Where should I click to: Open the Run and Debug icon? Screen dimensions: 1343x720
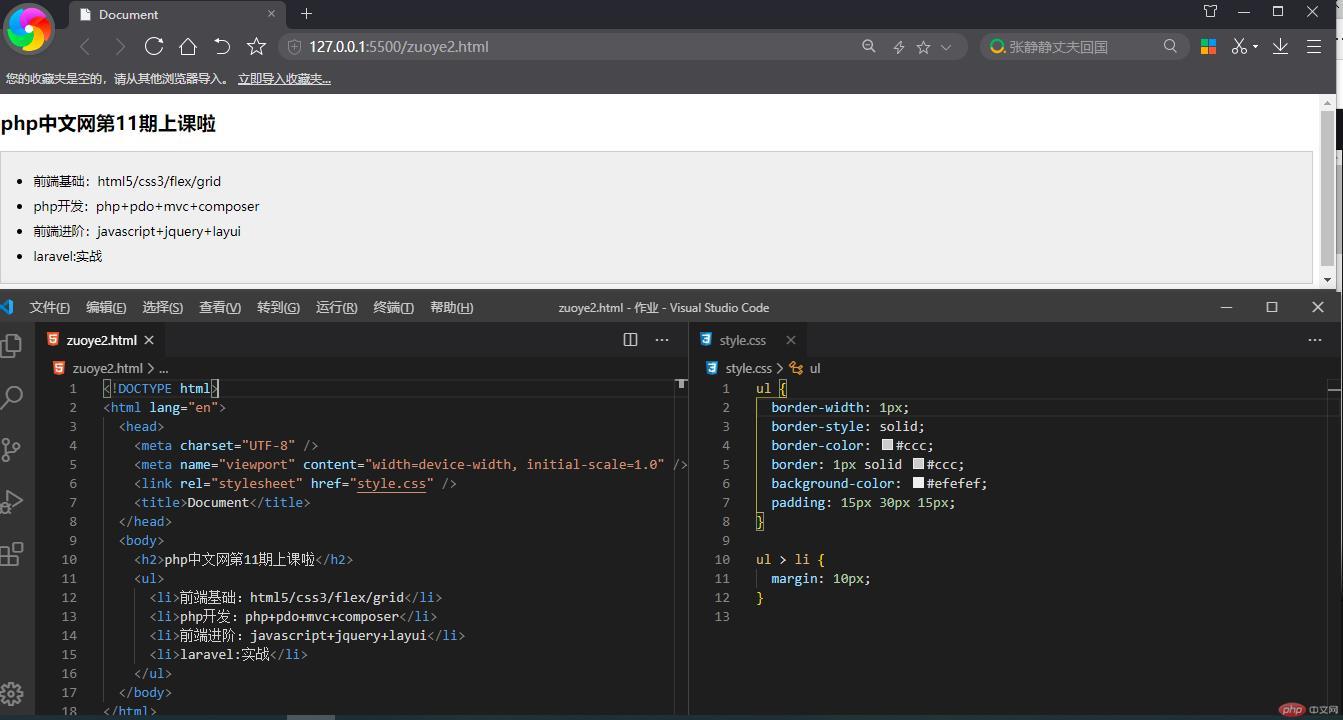12,501
